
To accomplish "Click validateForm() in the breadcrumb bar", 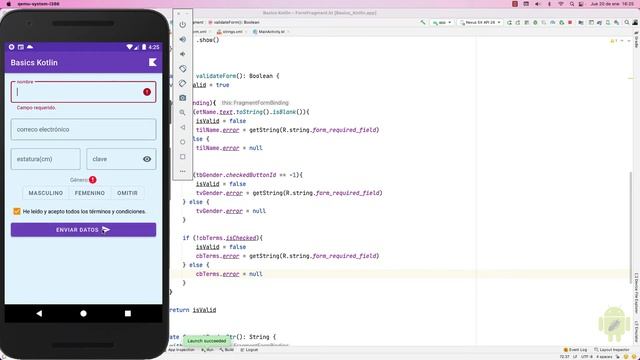I will (234, 22).
